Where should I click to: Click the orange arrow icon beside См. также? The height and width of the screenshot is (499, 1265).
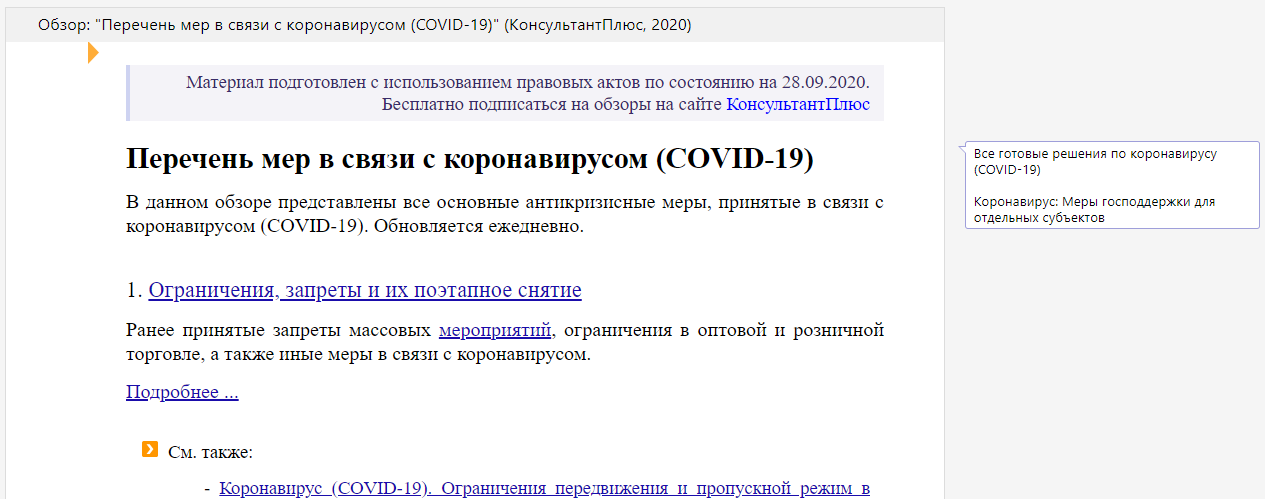[x=150, y=450]
